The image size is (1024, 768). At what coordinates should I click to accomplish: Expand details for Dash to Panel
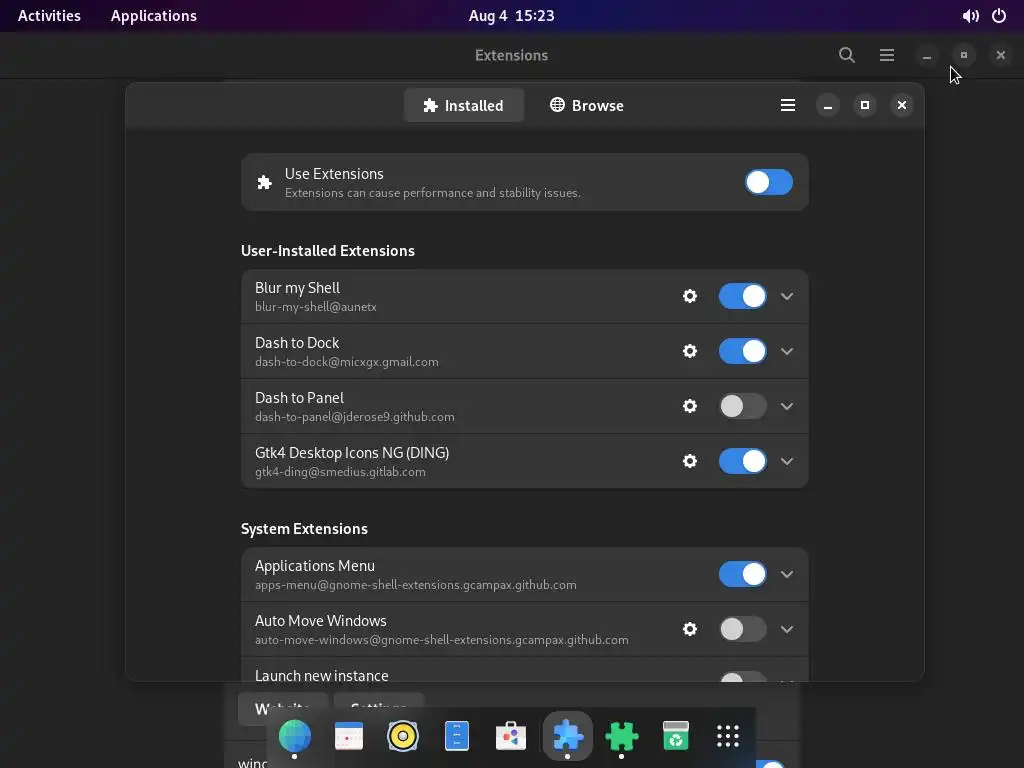(x=787, y=406)
